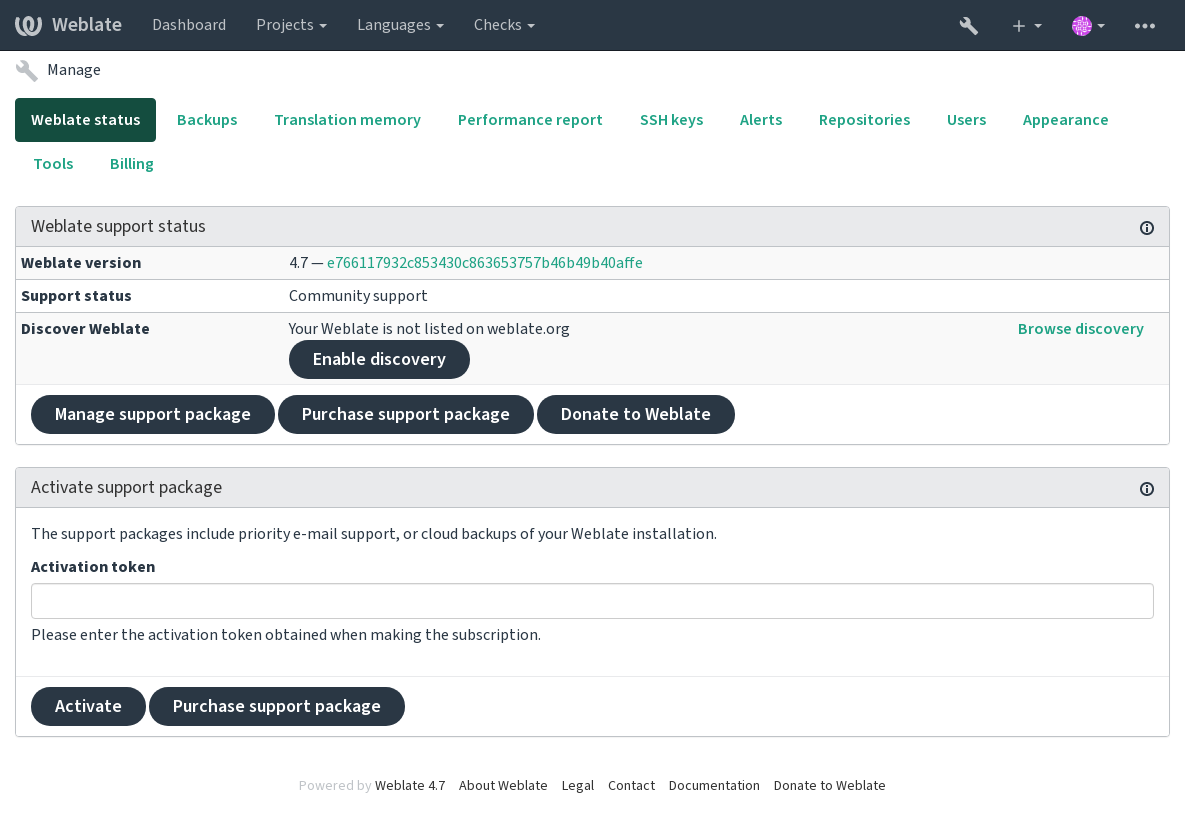Click the 'Community support' status text
The width and height of the screenshot is (1185, 823).
click(x=357, y=295)
